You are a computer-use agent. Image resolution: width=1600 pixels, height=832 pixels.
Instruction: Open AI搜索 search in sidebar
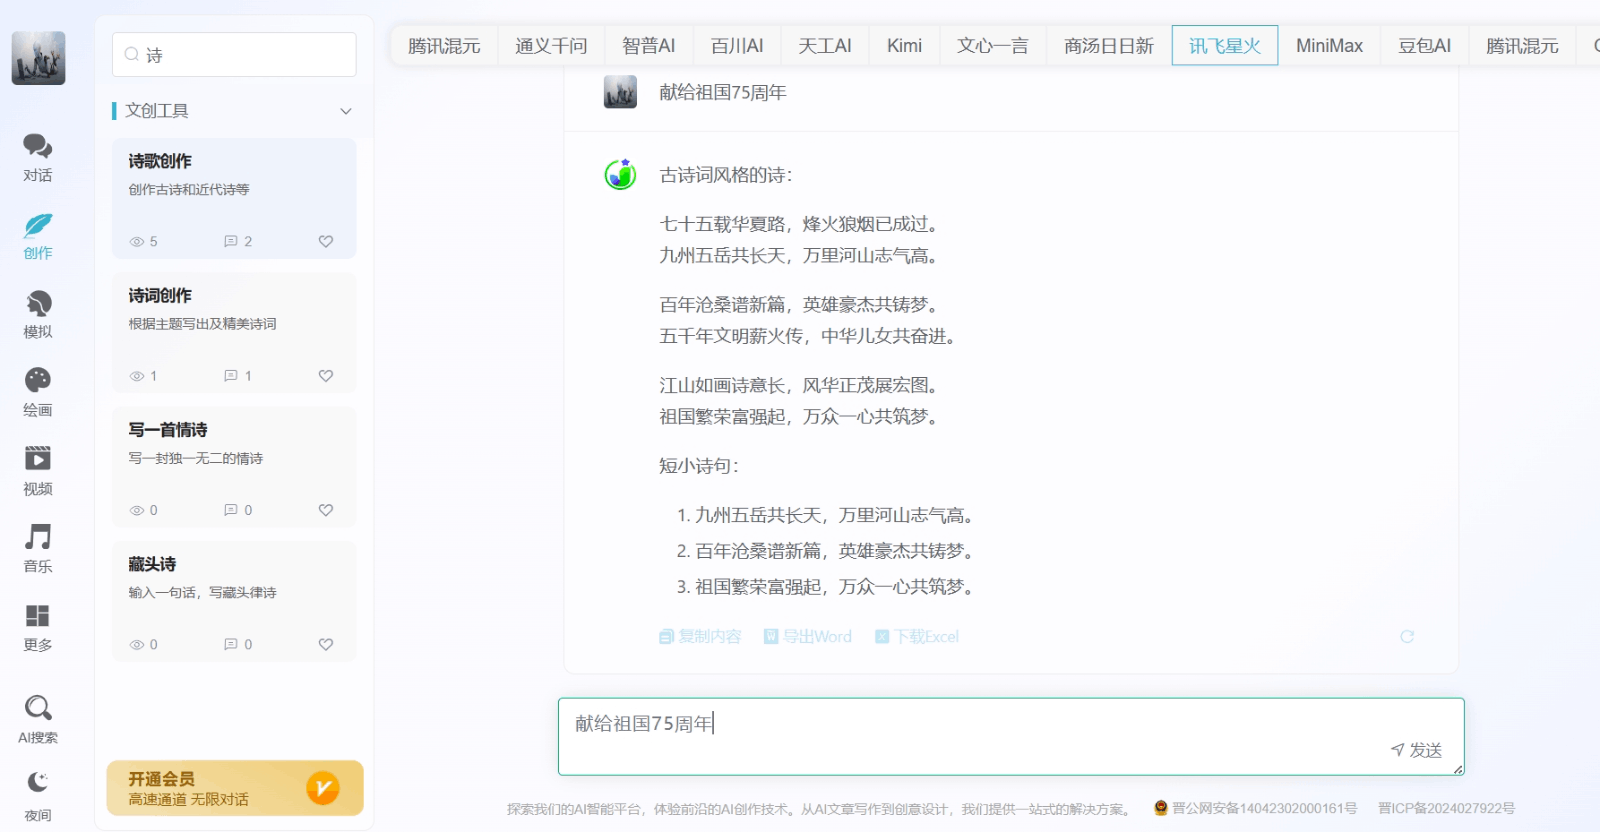click(x=38, y=718)
